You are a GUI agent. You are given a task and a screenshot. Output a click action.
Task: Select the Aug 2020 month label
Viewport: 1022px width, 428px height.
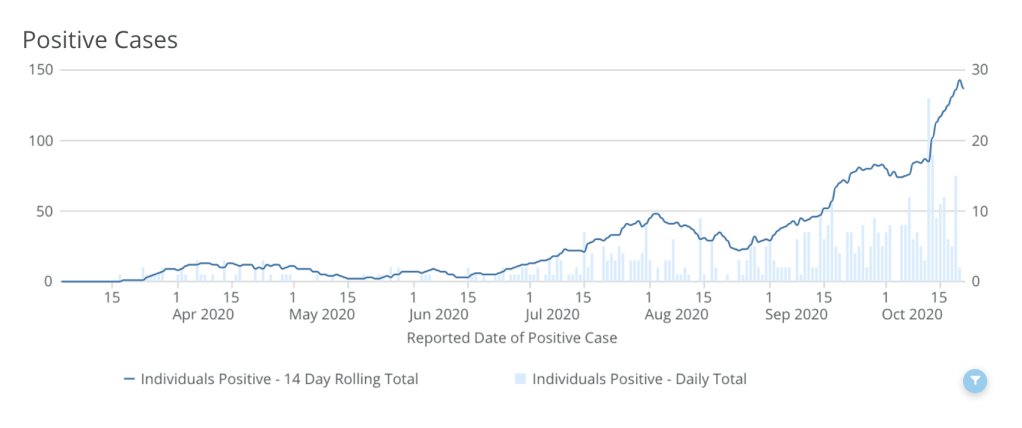coord(677,314)
